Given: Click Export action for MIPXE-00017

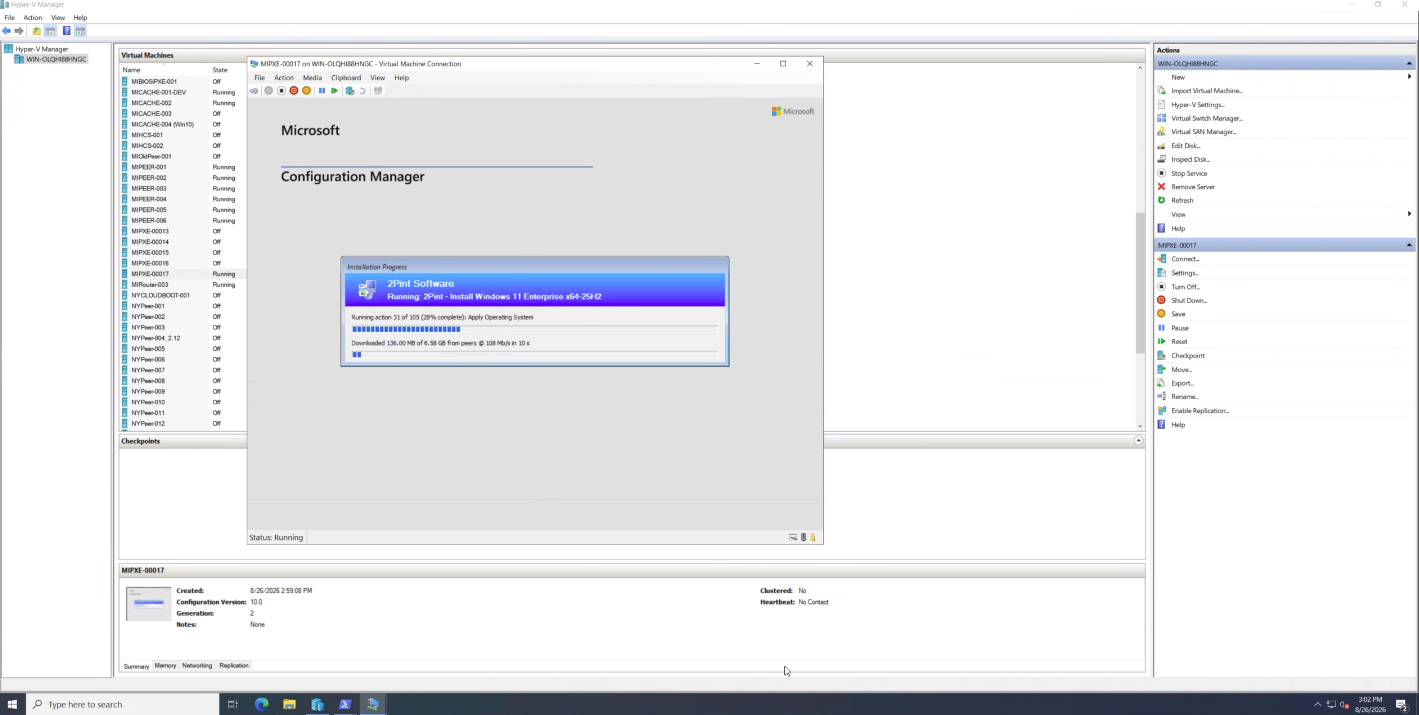Looking at the screenshot, I should pos(1182,383).
